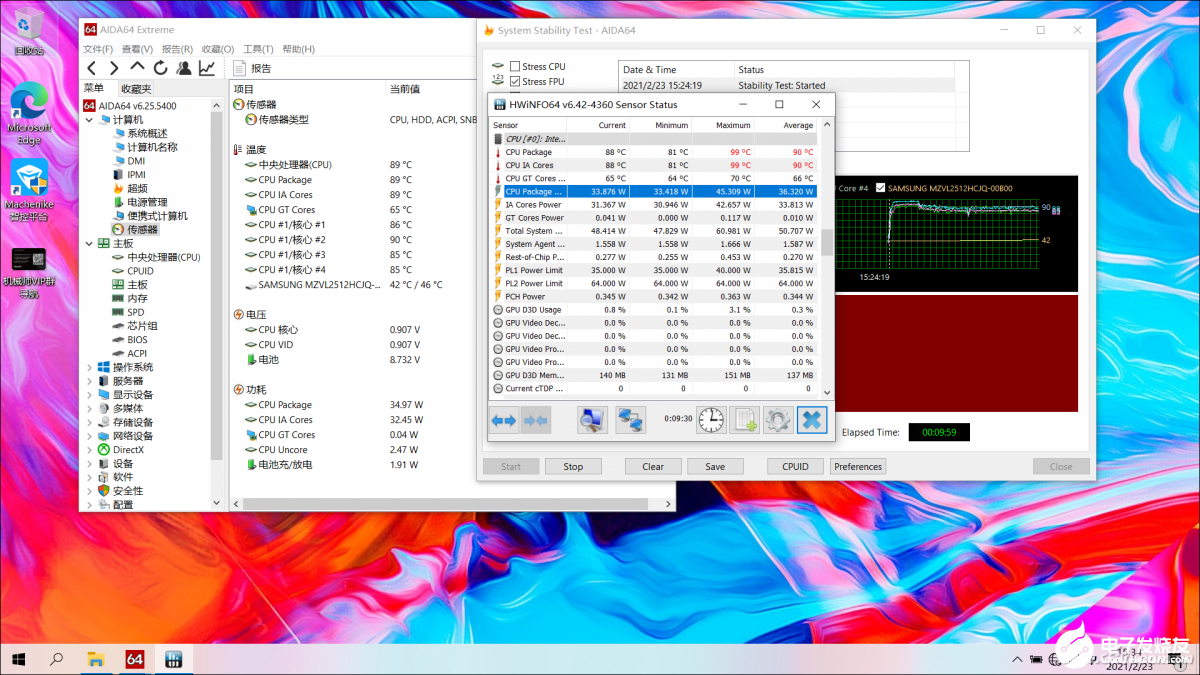
Task: Click the AIDA64 up-level arrow icon
Action: click(138, 67)
